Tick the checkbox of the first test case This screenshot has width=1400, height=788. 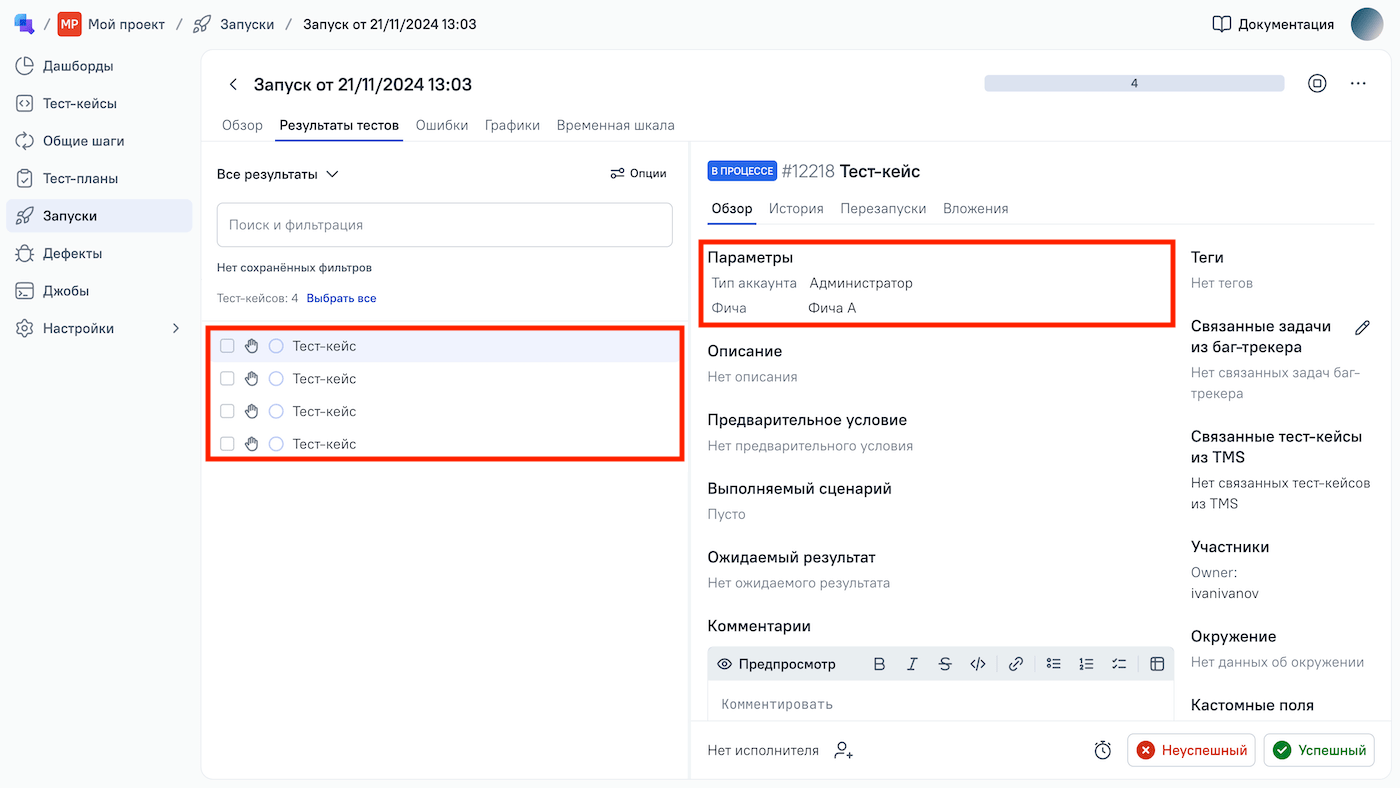coord(227,346)
